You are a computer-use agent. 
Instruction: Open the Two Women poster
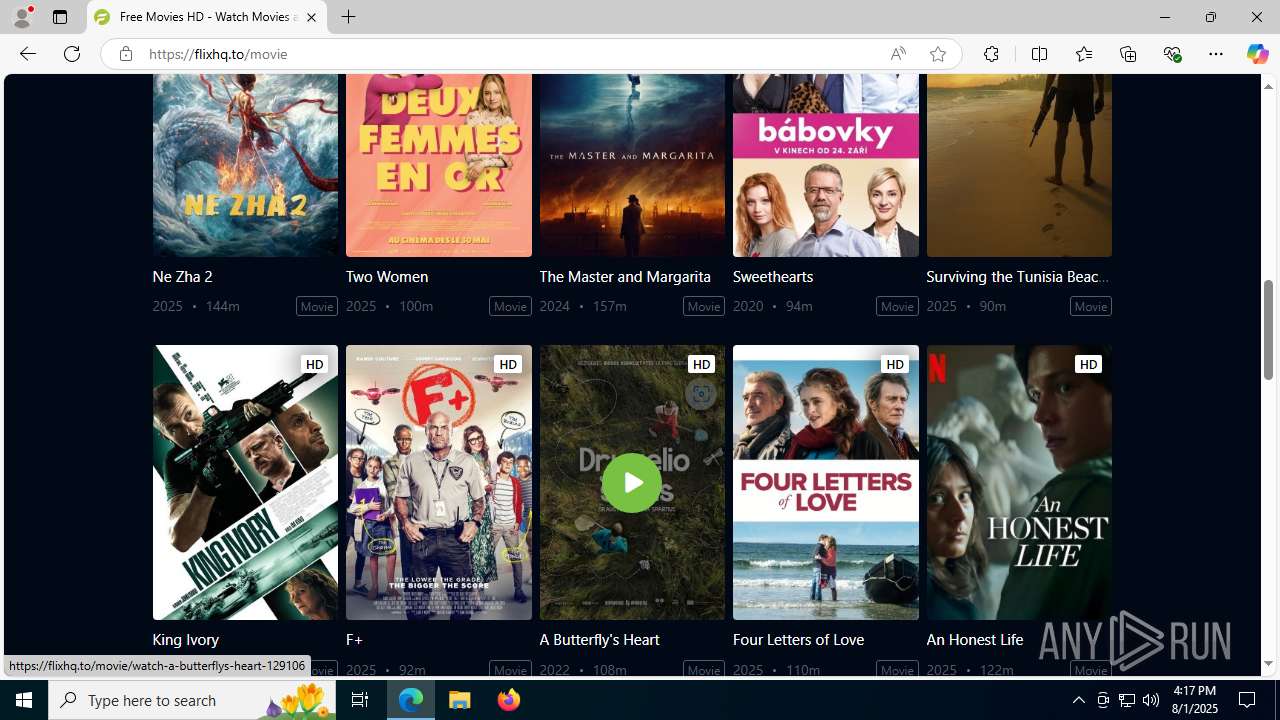(439, 165)
